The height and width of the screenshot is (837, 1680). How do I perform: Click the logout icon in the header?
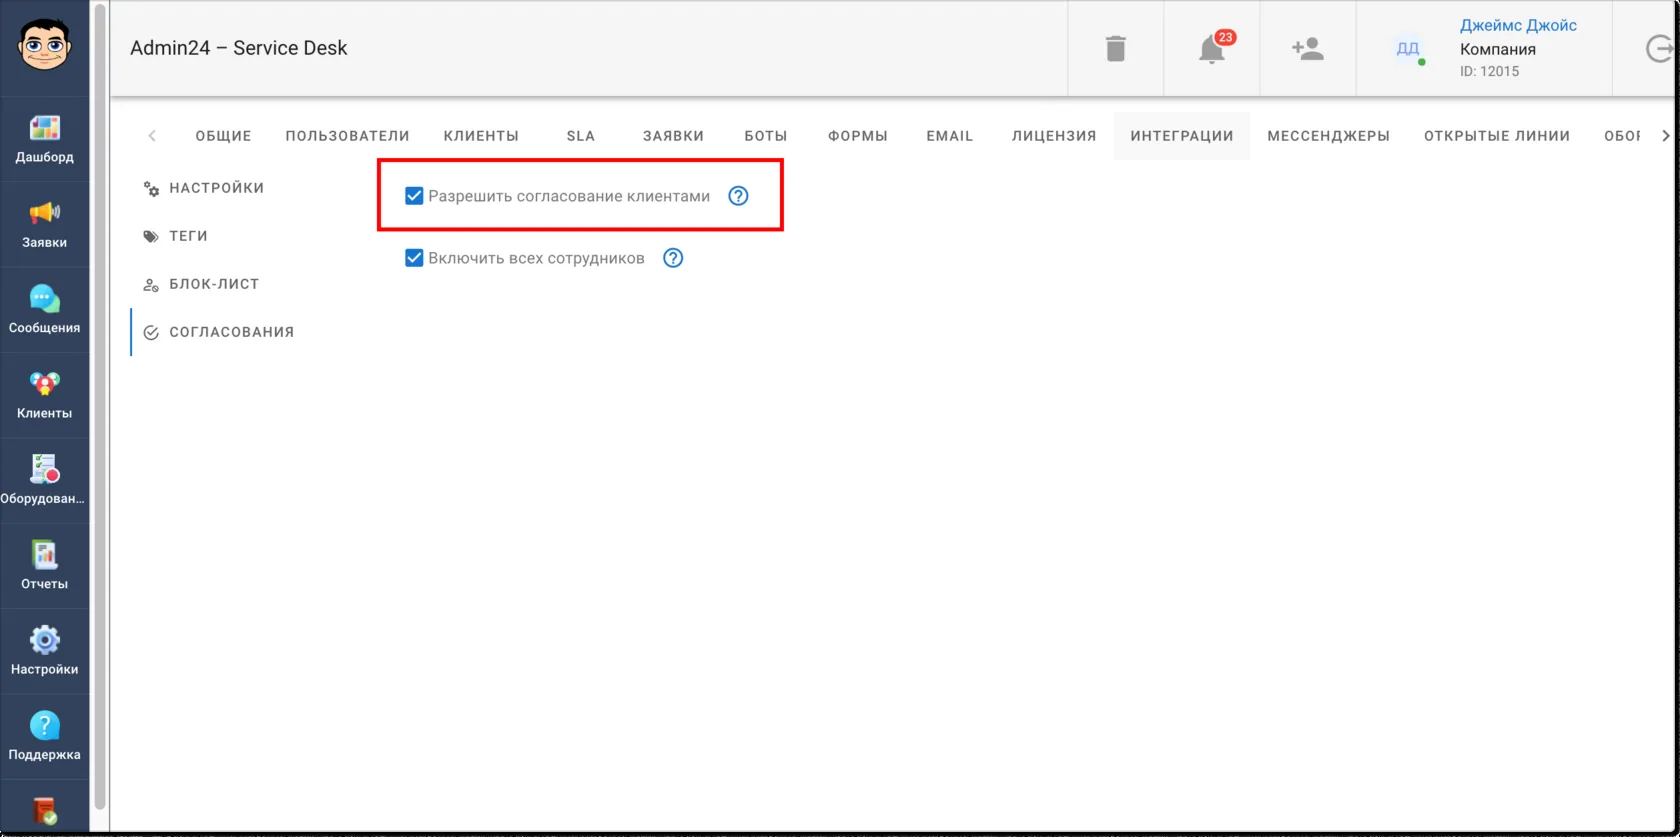click(1659, 48)
